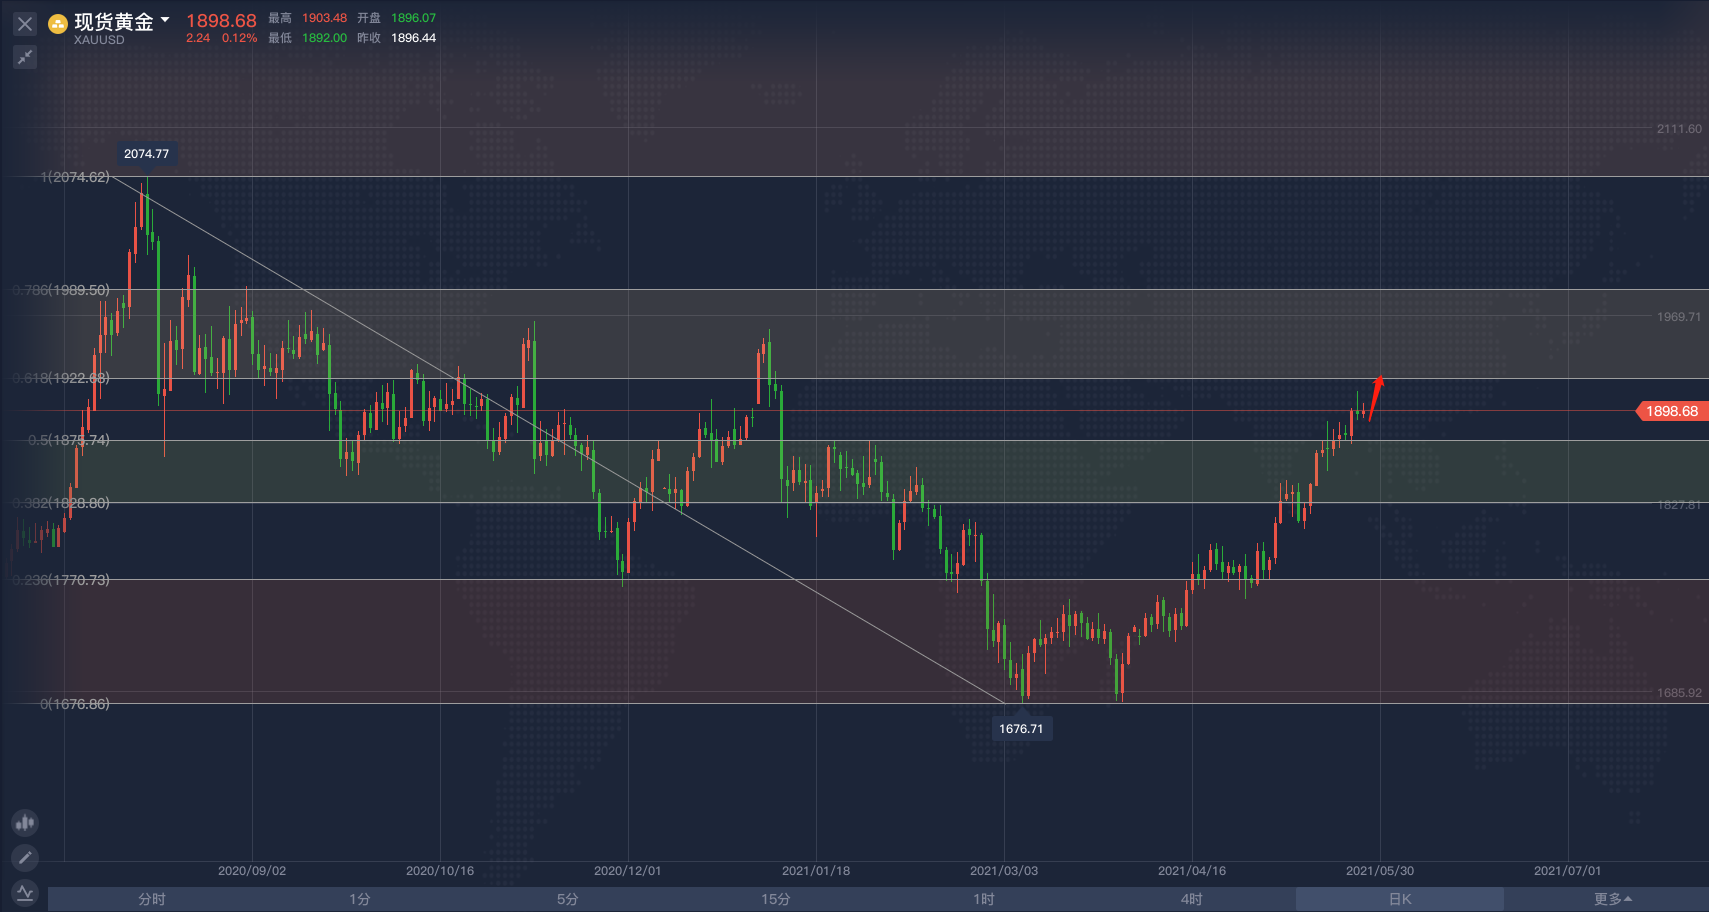This screenshot has height=912, width=1709.
Task: Click the Fibonacci 0.382(1828.80) level label
Action: [62, 503]
